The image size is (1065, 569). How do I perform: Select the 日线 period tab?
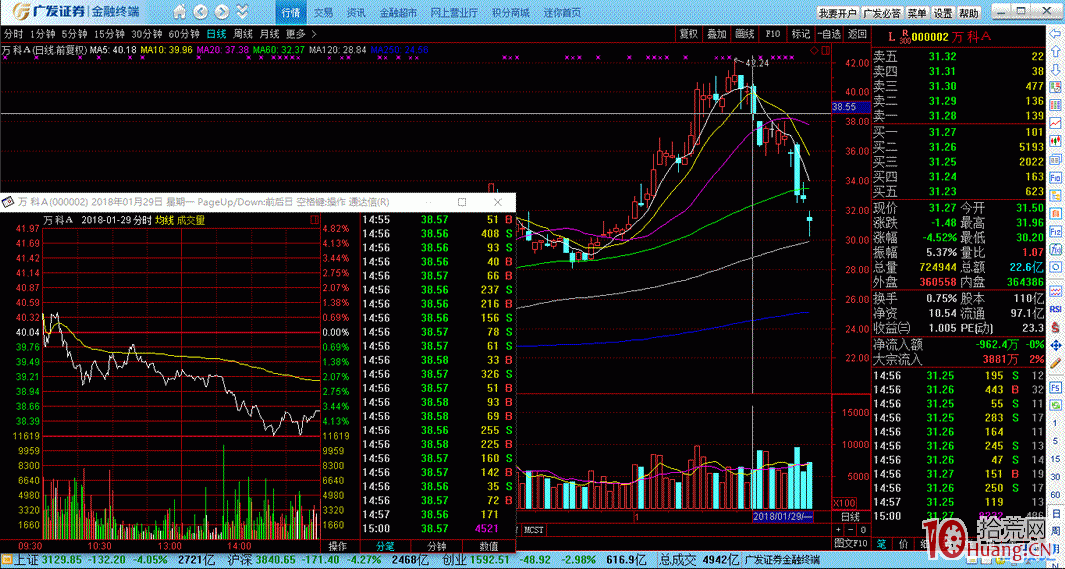click(217, 34)
